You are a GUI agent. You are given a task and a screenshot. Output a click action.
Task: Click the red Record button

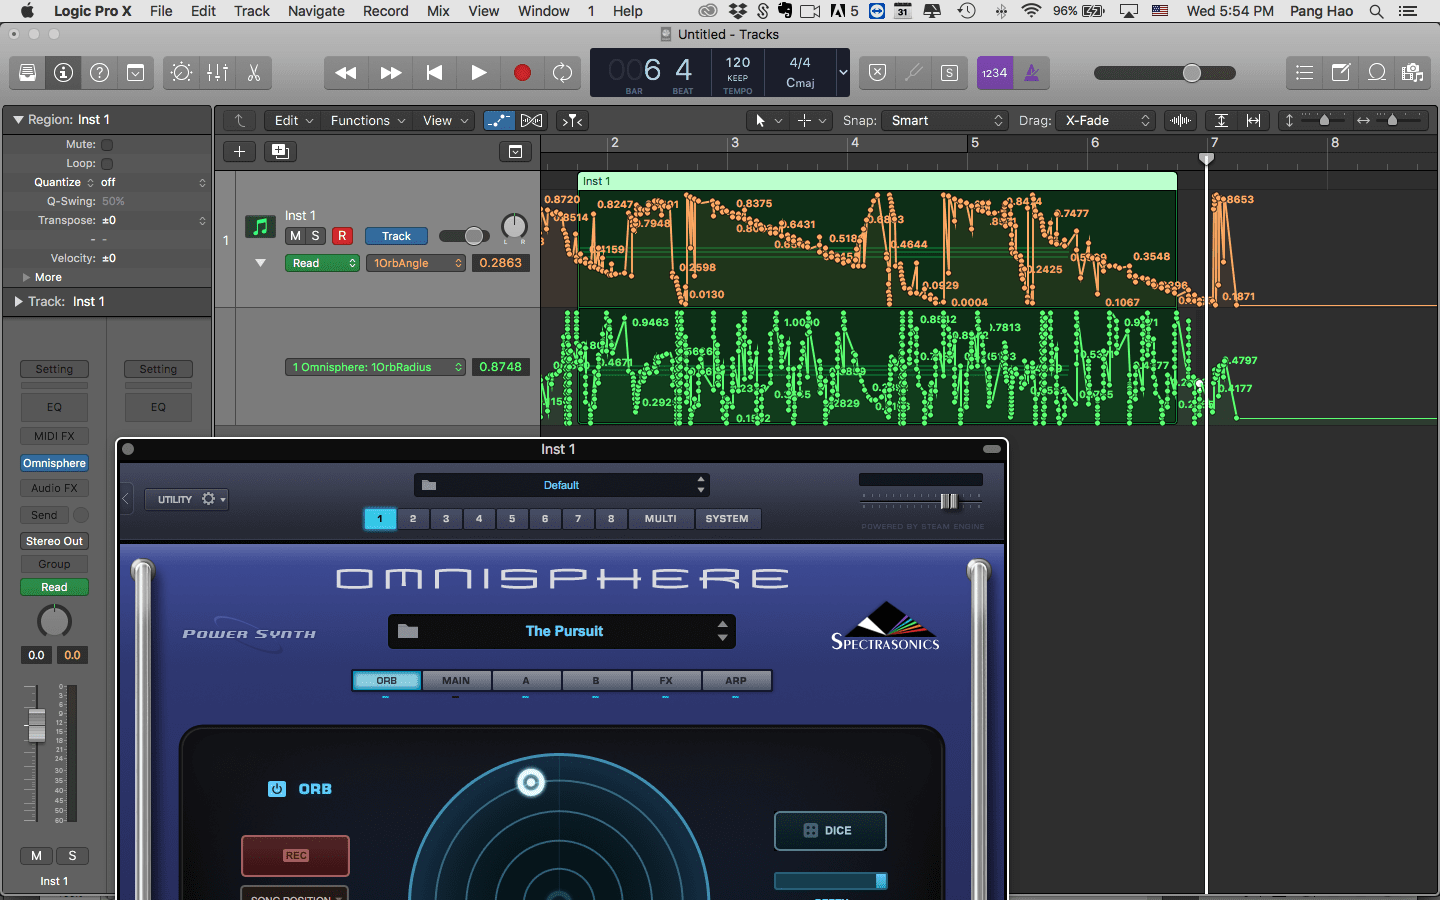pyautogui.click(x=522, y=73)
